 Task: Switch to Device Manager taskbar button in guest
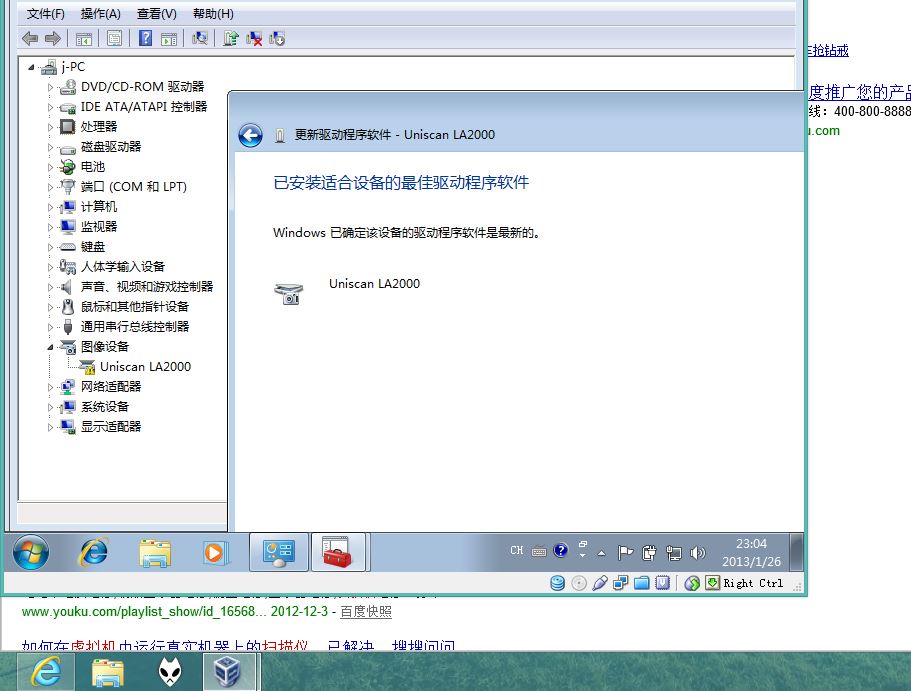[x=279, y=552]
